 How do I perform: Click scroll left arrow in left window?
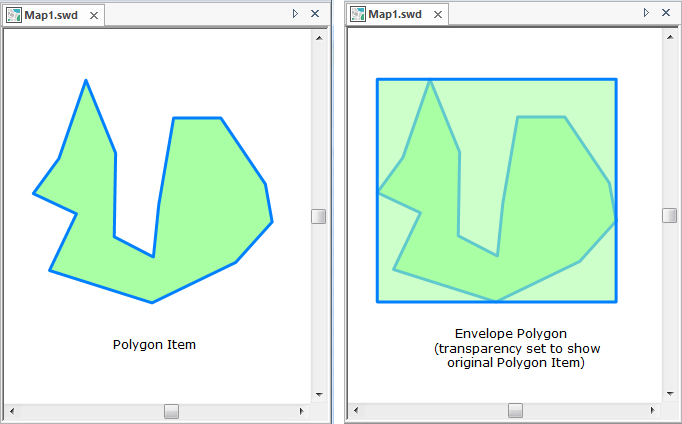(12, 411)
